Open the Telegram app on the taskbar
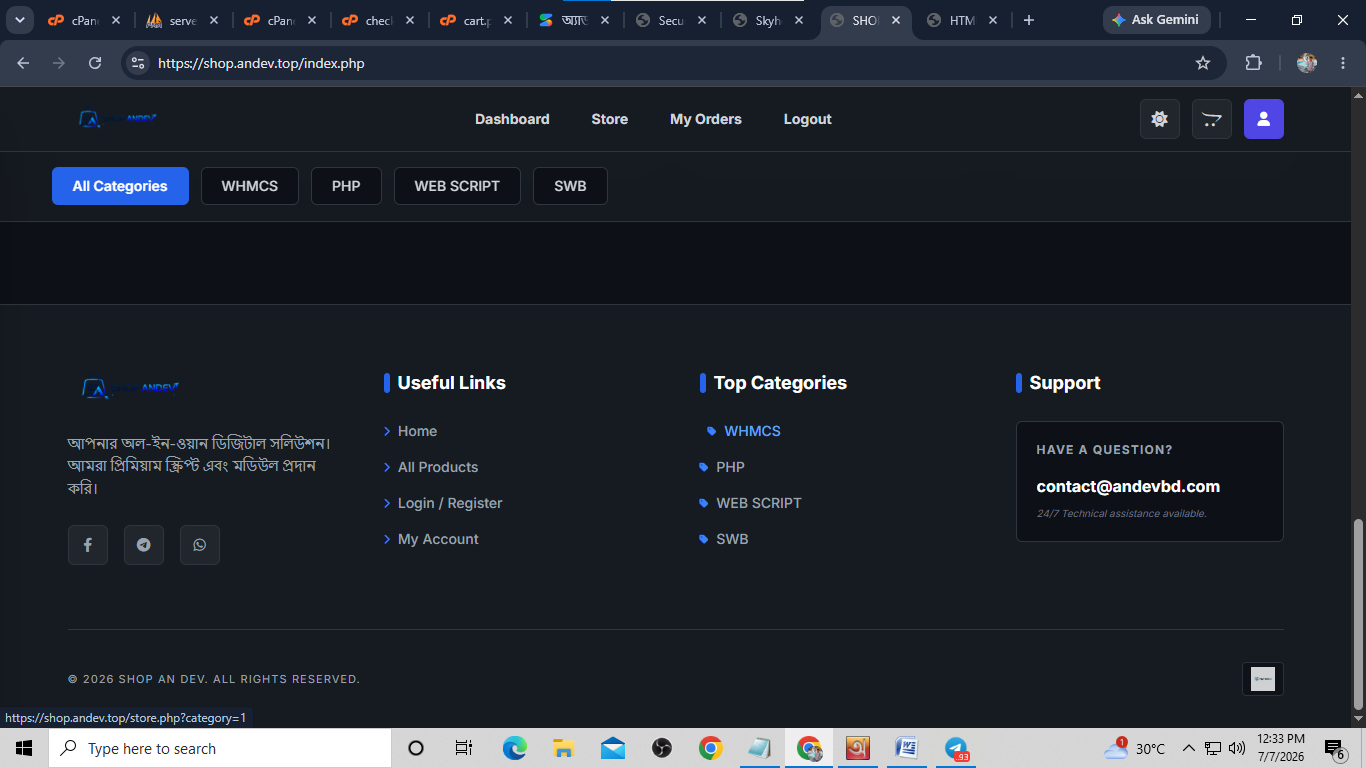The image size is (1366, 768). (x=956, y=748)
